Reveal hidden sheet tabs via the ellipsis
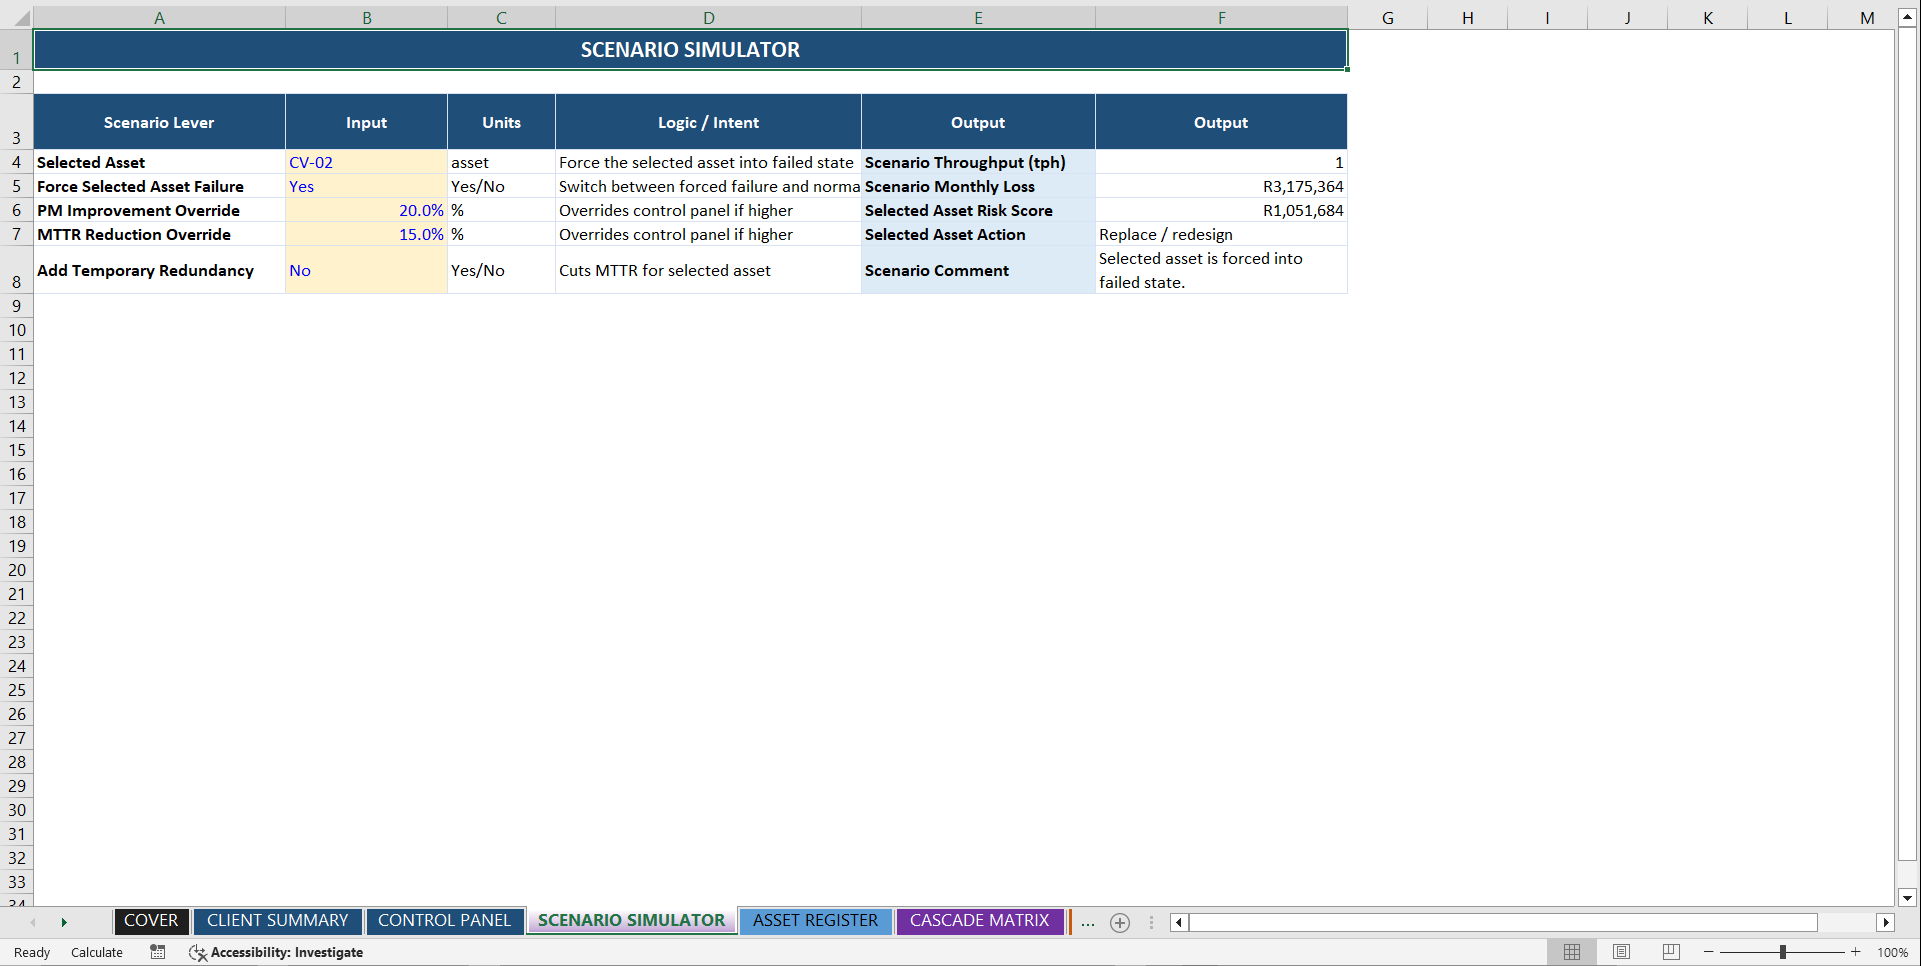This screenshot has height=966, width=1921. coord(1088,922)
